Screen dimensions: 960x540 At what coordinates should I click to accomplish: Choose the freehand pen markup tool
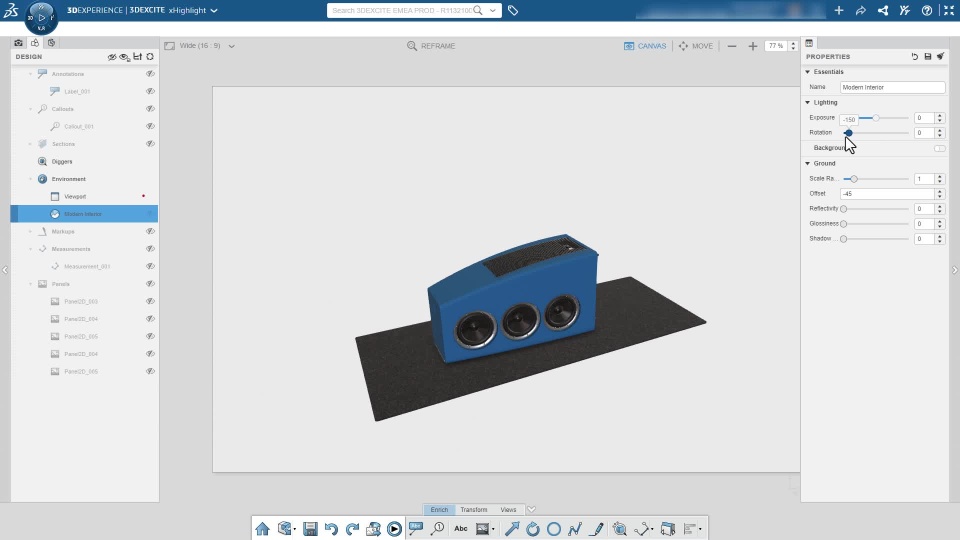(596, 528)
